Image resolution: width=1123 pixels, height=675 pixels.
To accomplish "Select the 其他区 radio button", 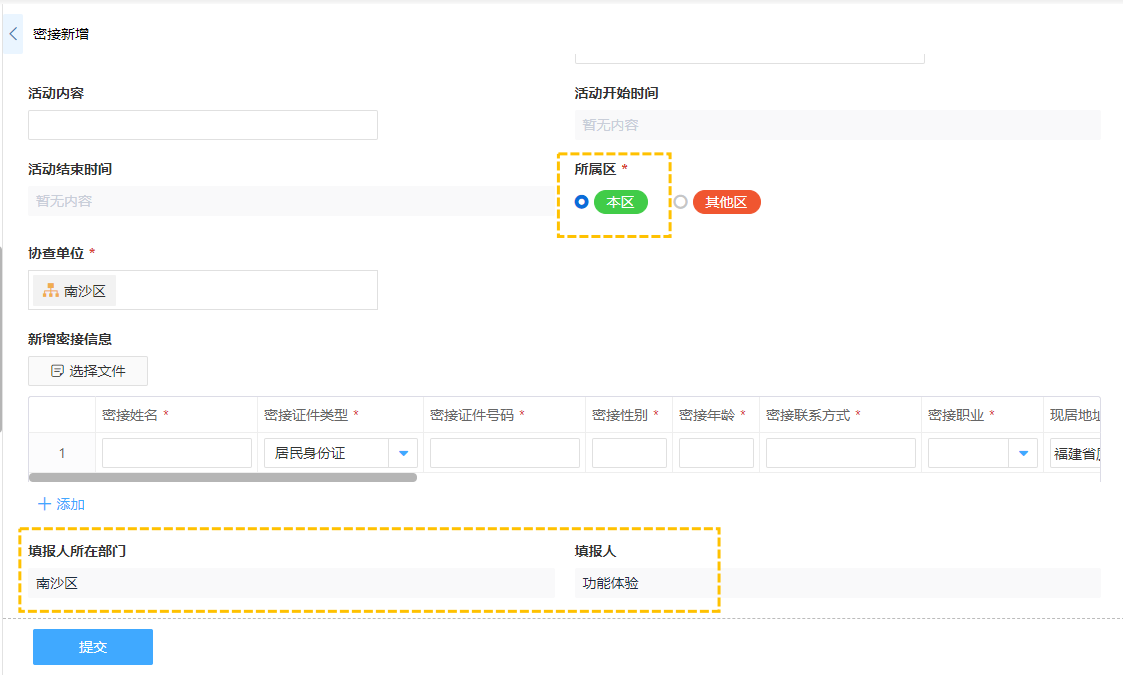I will (x=681, y=202).
